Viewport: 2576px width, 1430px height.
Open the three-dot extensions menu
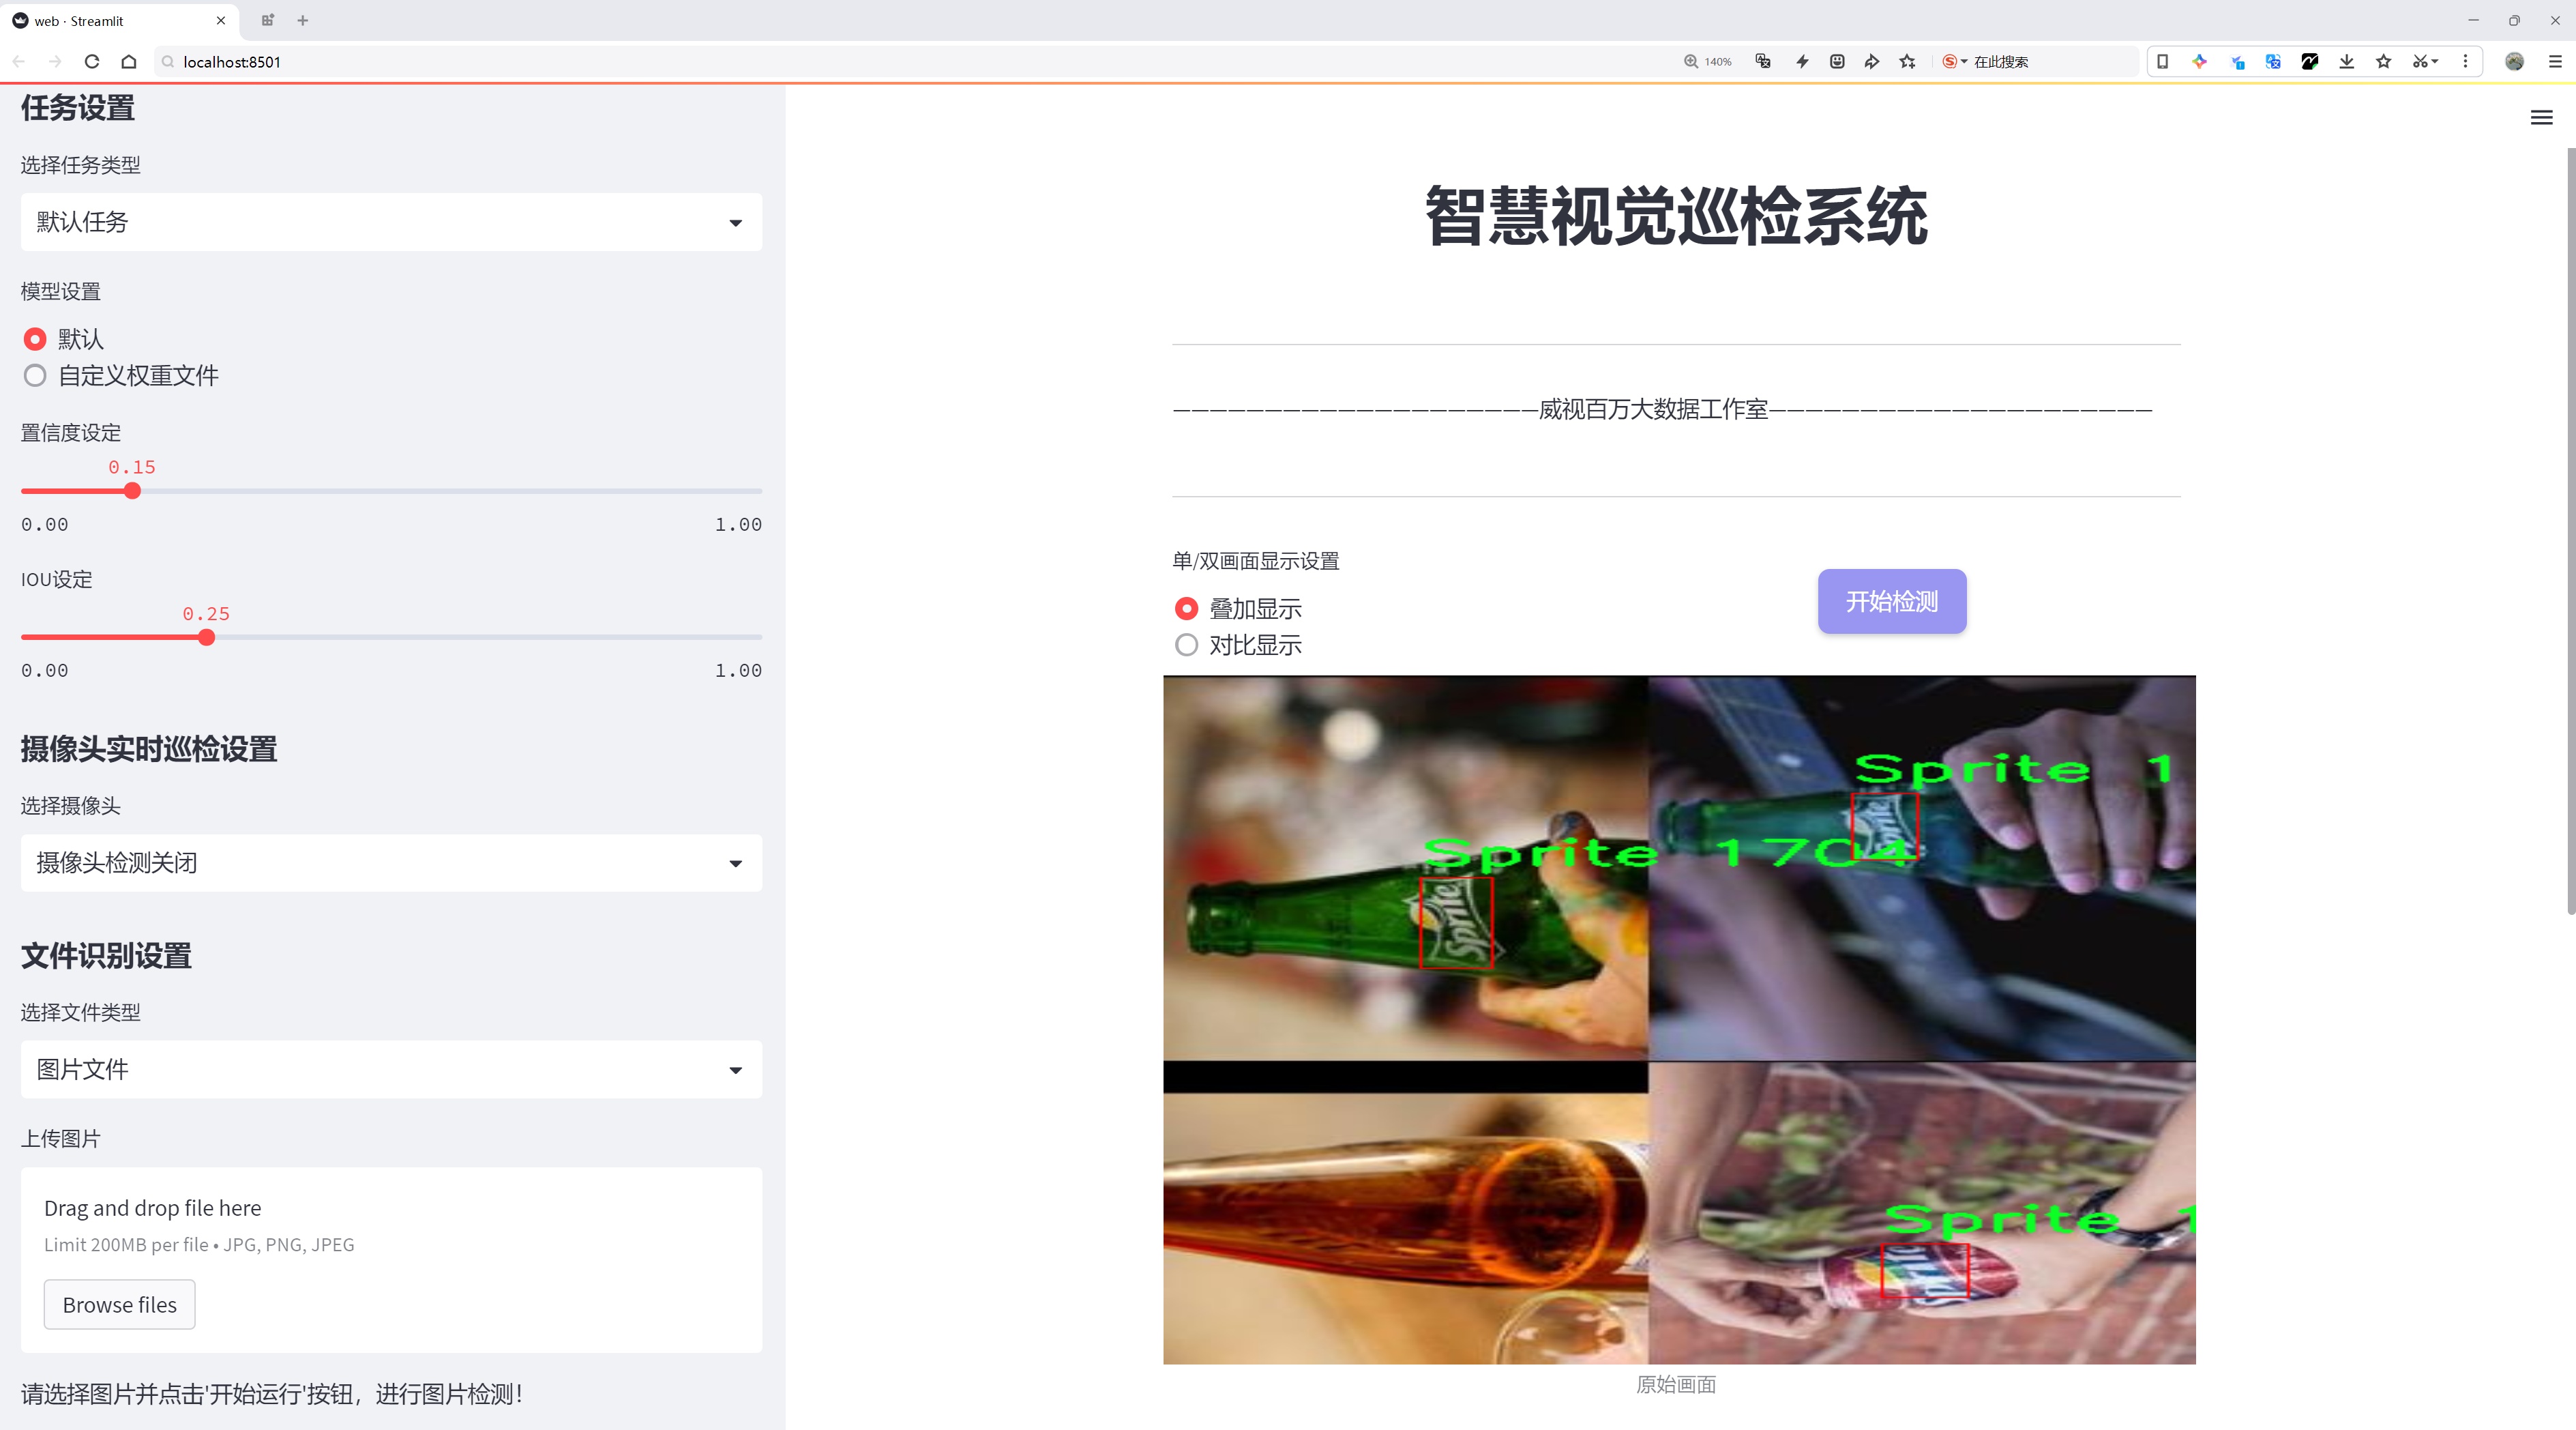tap(2465, 61)
